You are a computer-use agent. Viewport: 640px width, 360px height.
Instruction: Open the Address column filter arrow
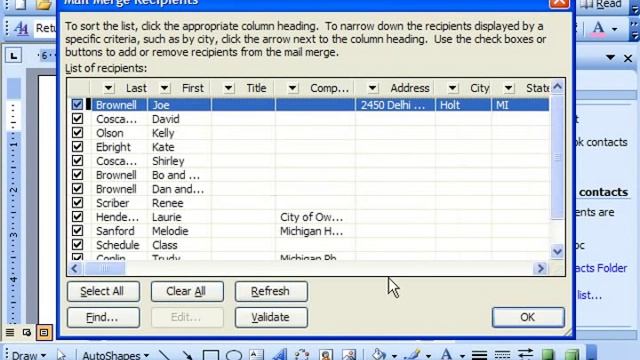pyautogui.click(x=372, y=88)
